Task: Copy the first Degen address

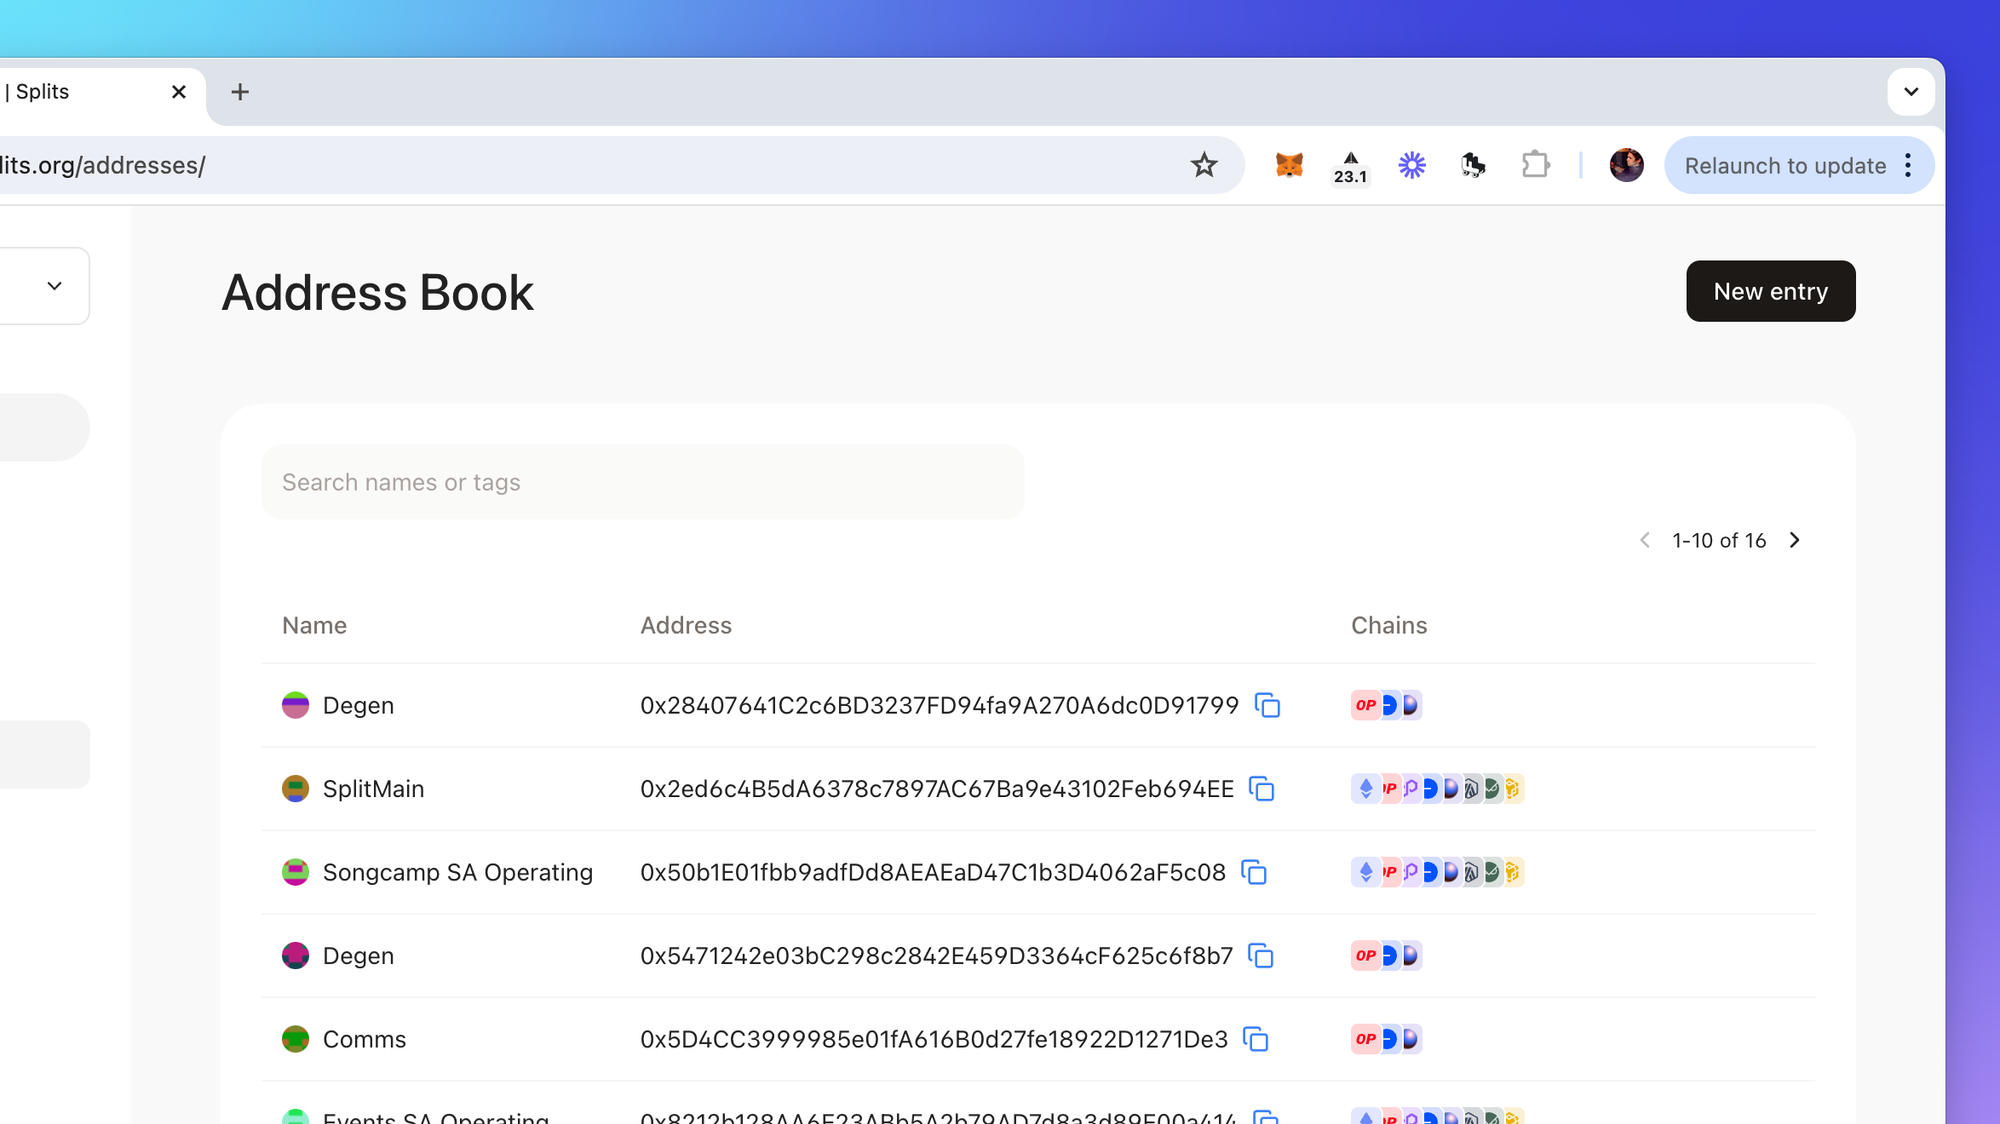Action: (x=1267, y=705)
